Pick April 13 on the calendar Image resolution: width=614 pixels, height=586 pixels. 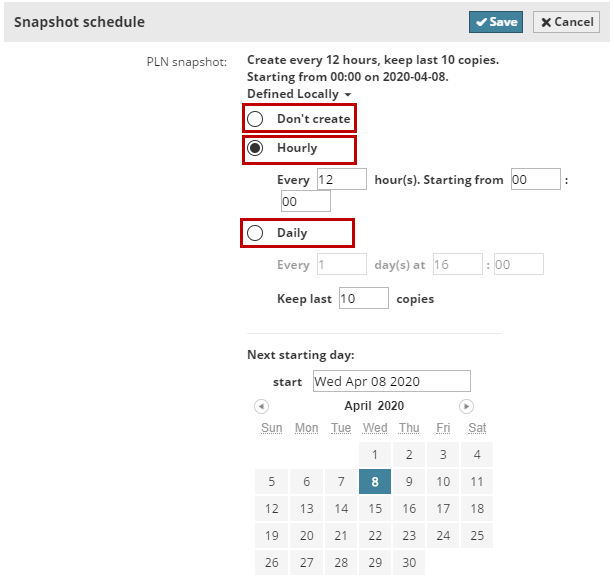tap(306, 508)
